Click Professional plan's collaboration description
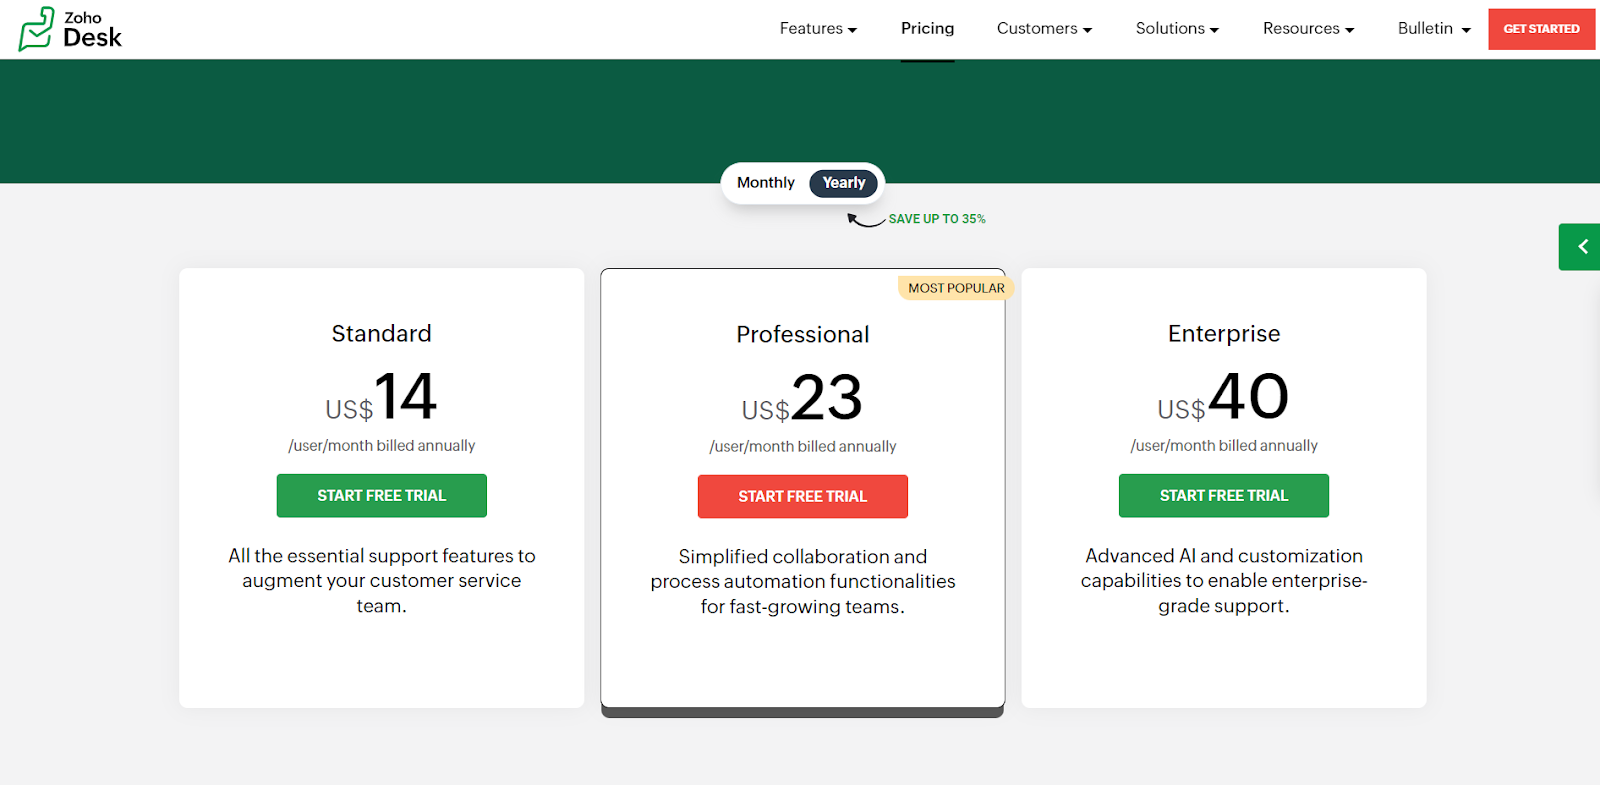The image size is (1600, 785). coord(802,582)
